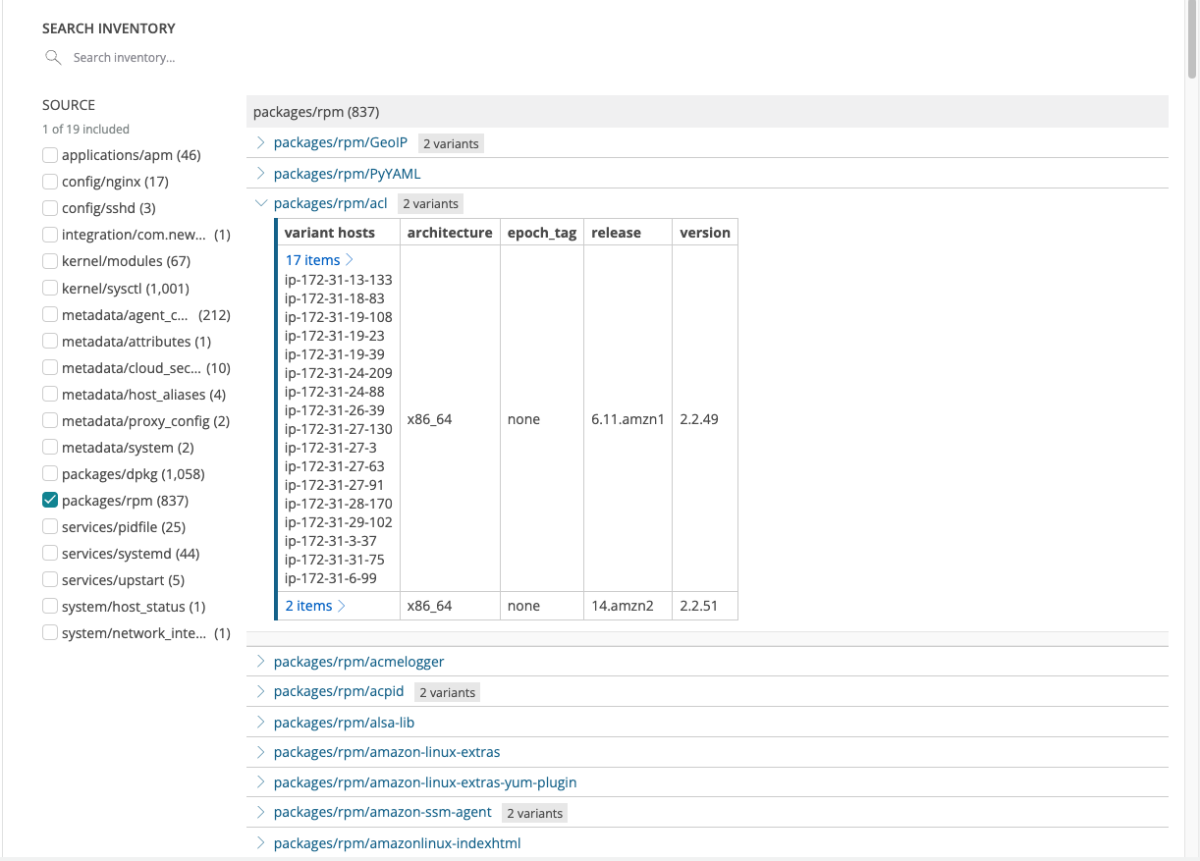Check the kernel/sysctl source checkbox

click(50, 288)
